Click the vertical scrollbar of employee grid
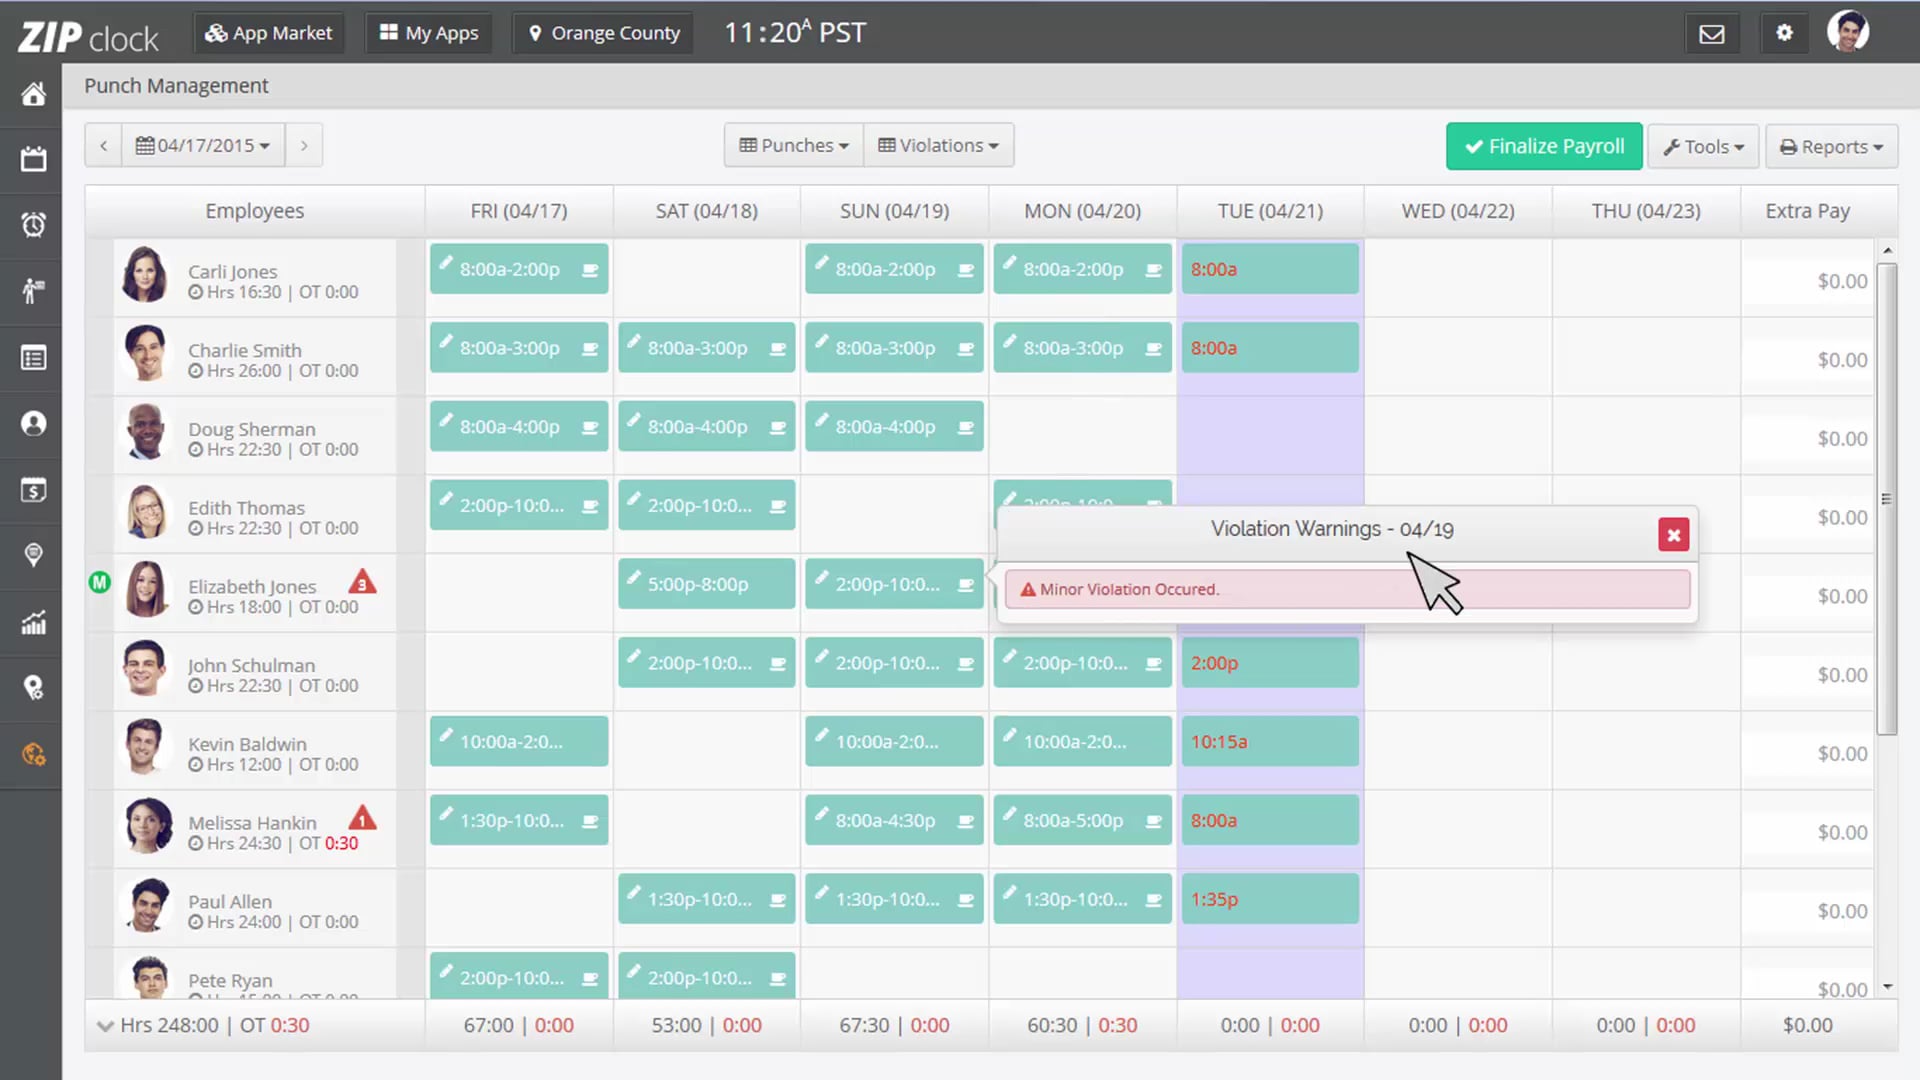Viewport: 1920px width, 1080px height. 1887,498
